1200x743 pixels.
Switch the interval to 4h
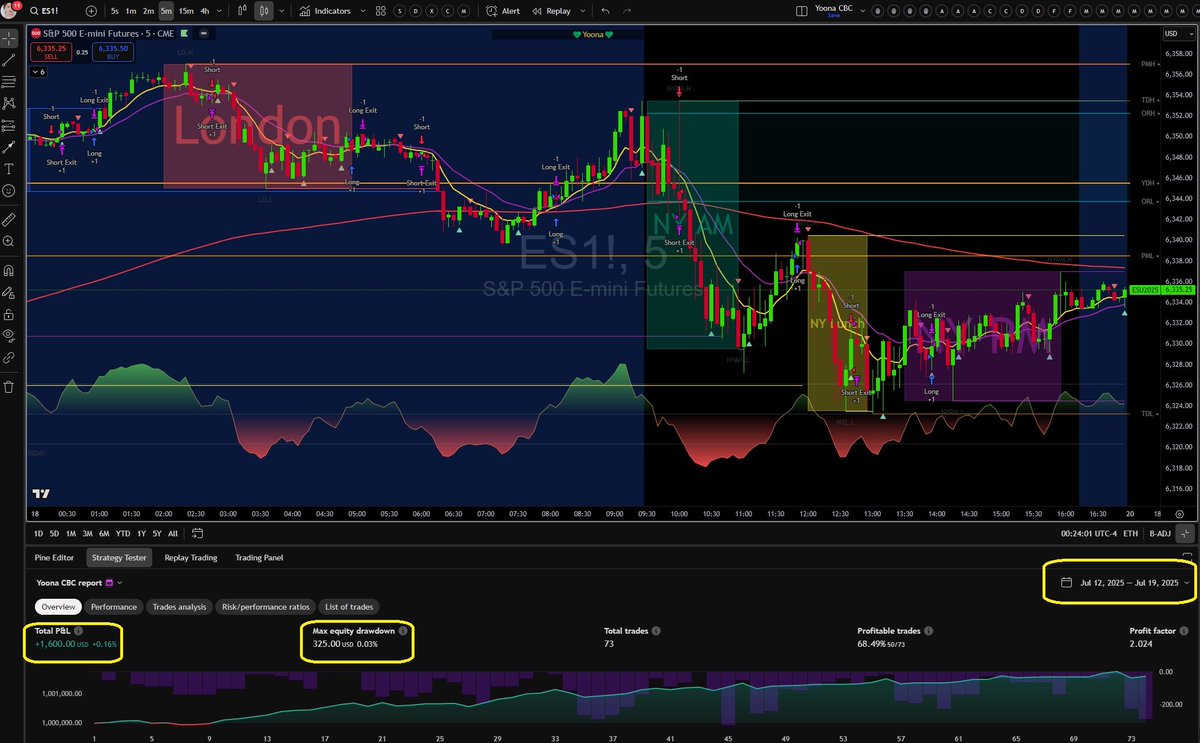[x=205, y=11]
